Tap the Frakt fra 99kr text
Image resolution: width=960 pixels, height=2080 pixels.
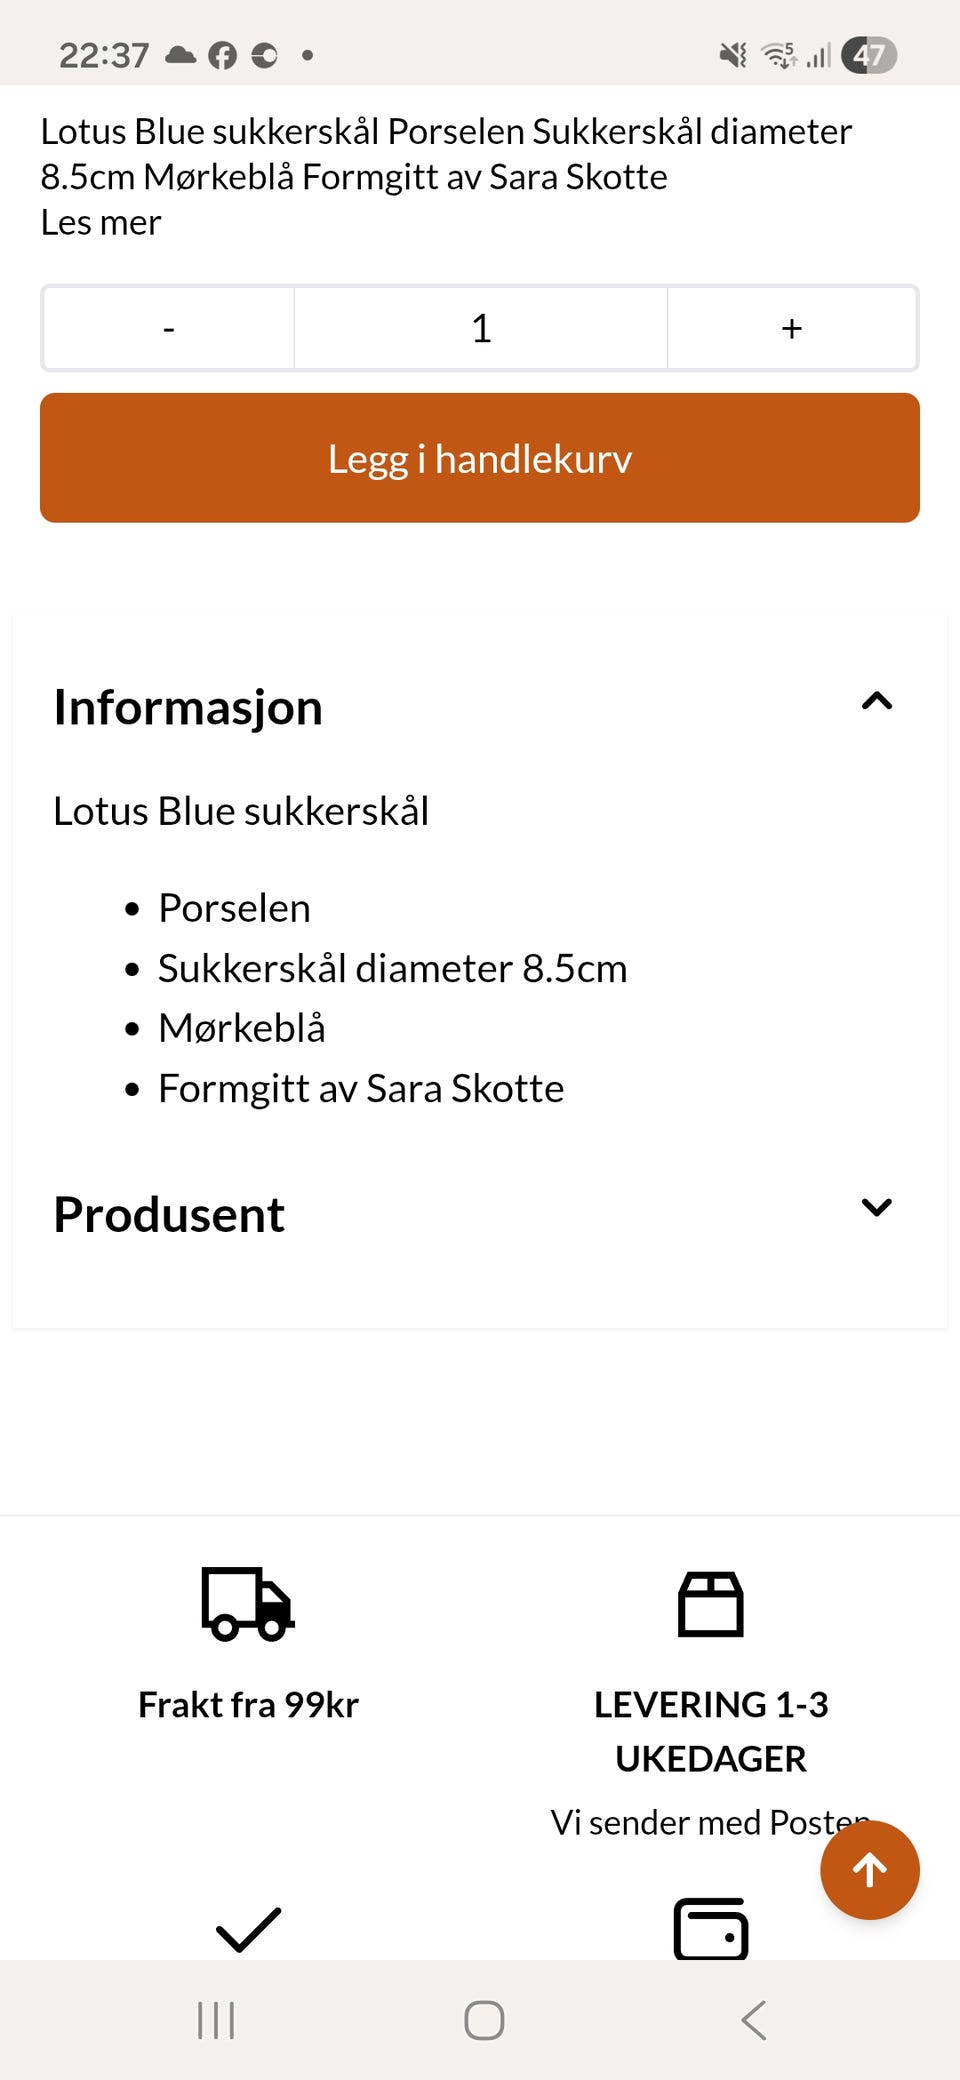pos(248,1704)
